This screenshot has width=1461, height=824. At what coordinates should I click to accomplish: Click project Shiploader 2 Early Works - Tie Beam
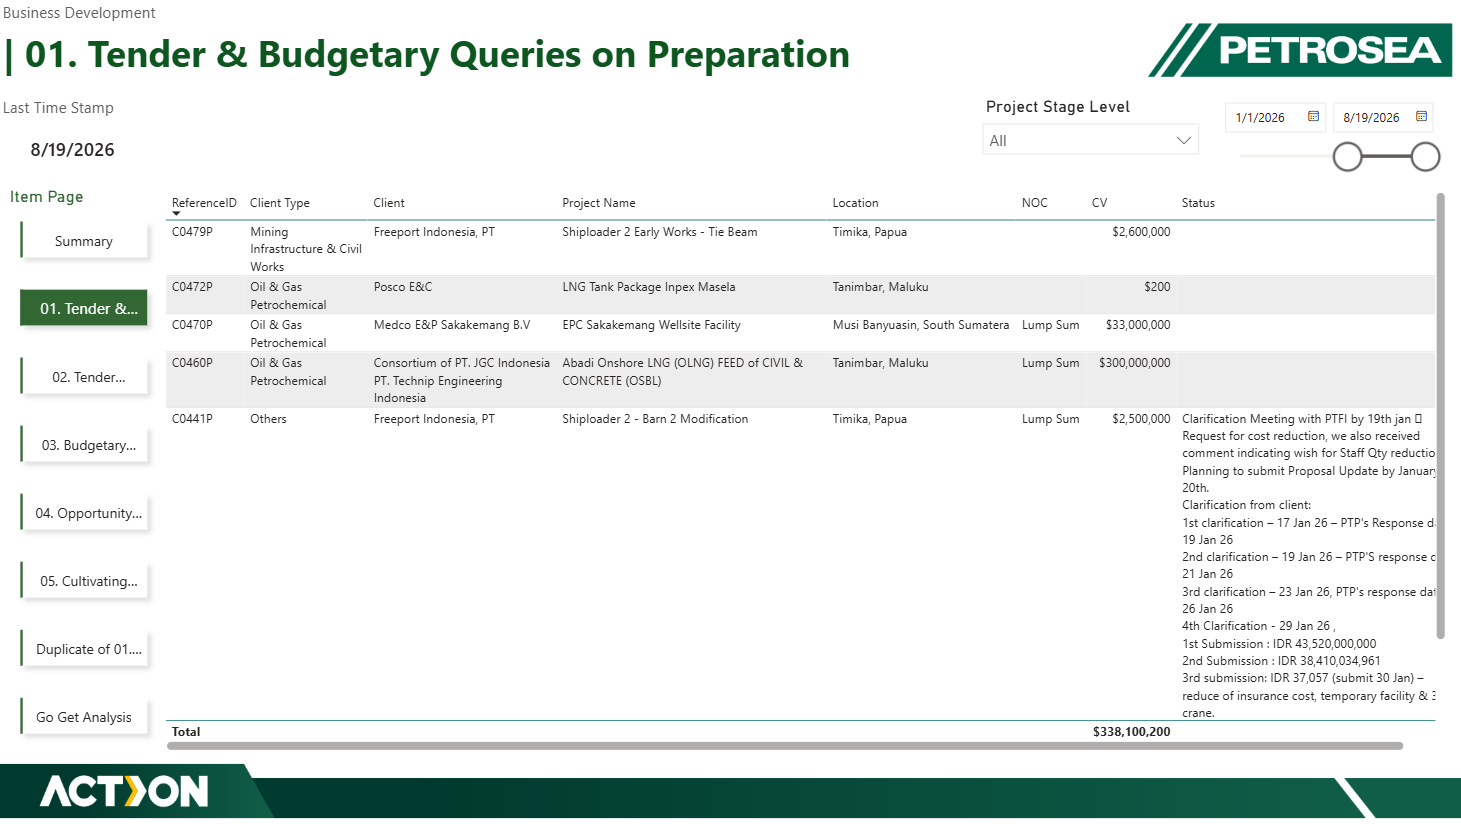659,231
